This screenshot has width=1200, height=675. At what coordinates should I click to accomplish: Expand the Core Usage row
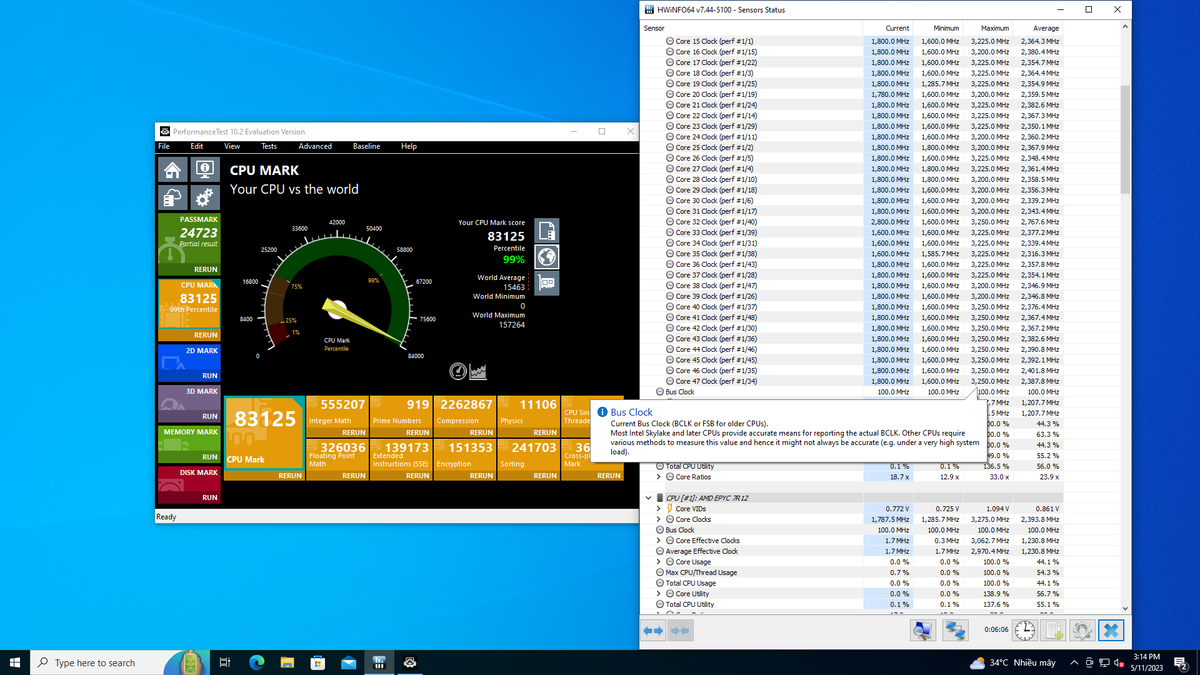(658, 561)
